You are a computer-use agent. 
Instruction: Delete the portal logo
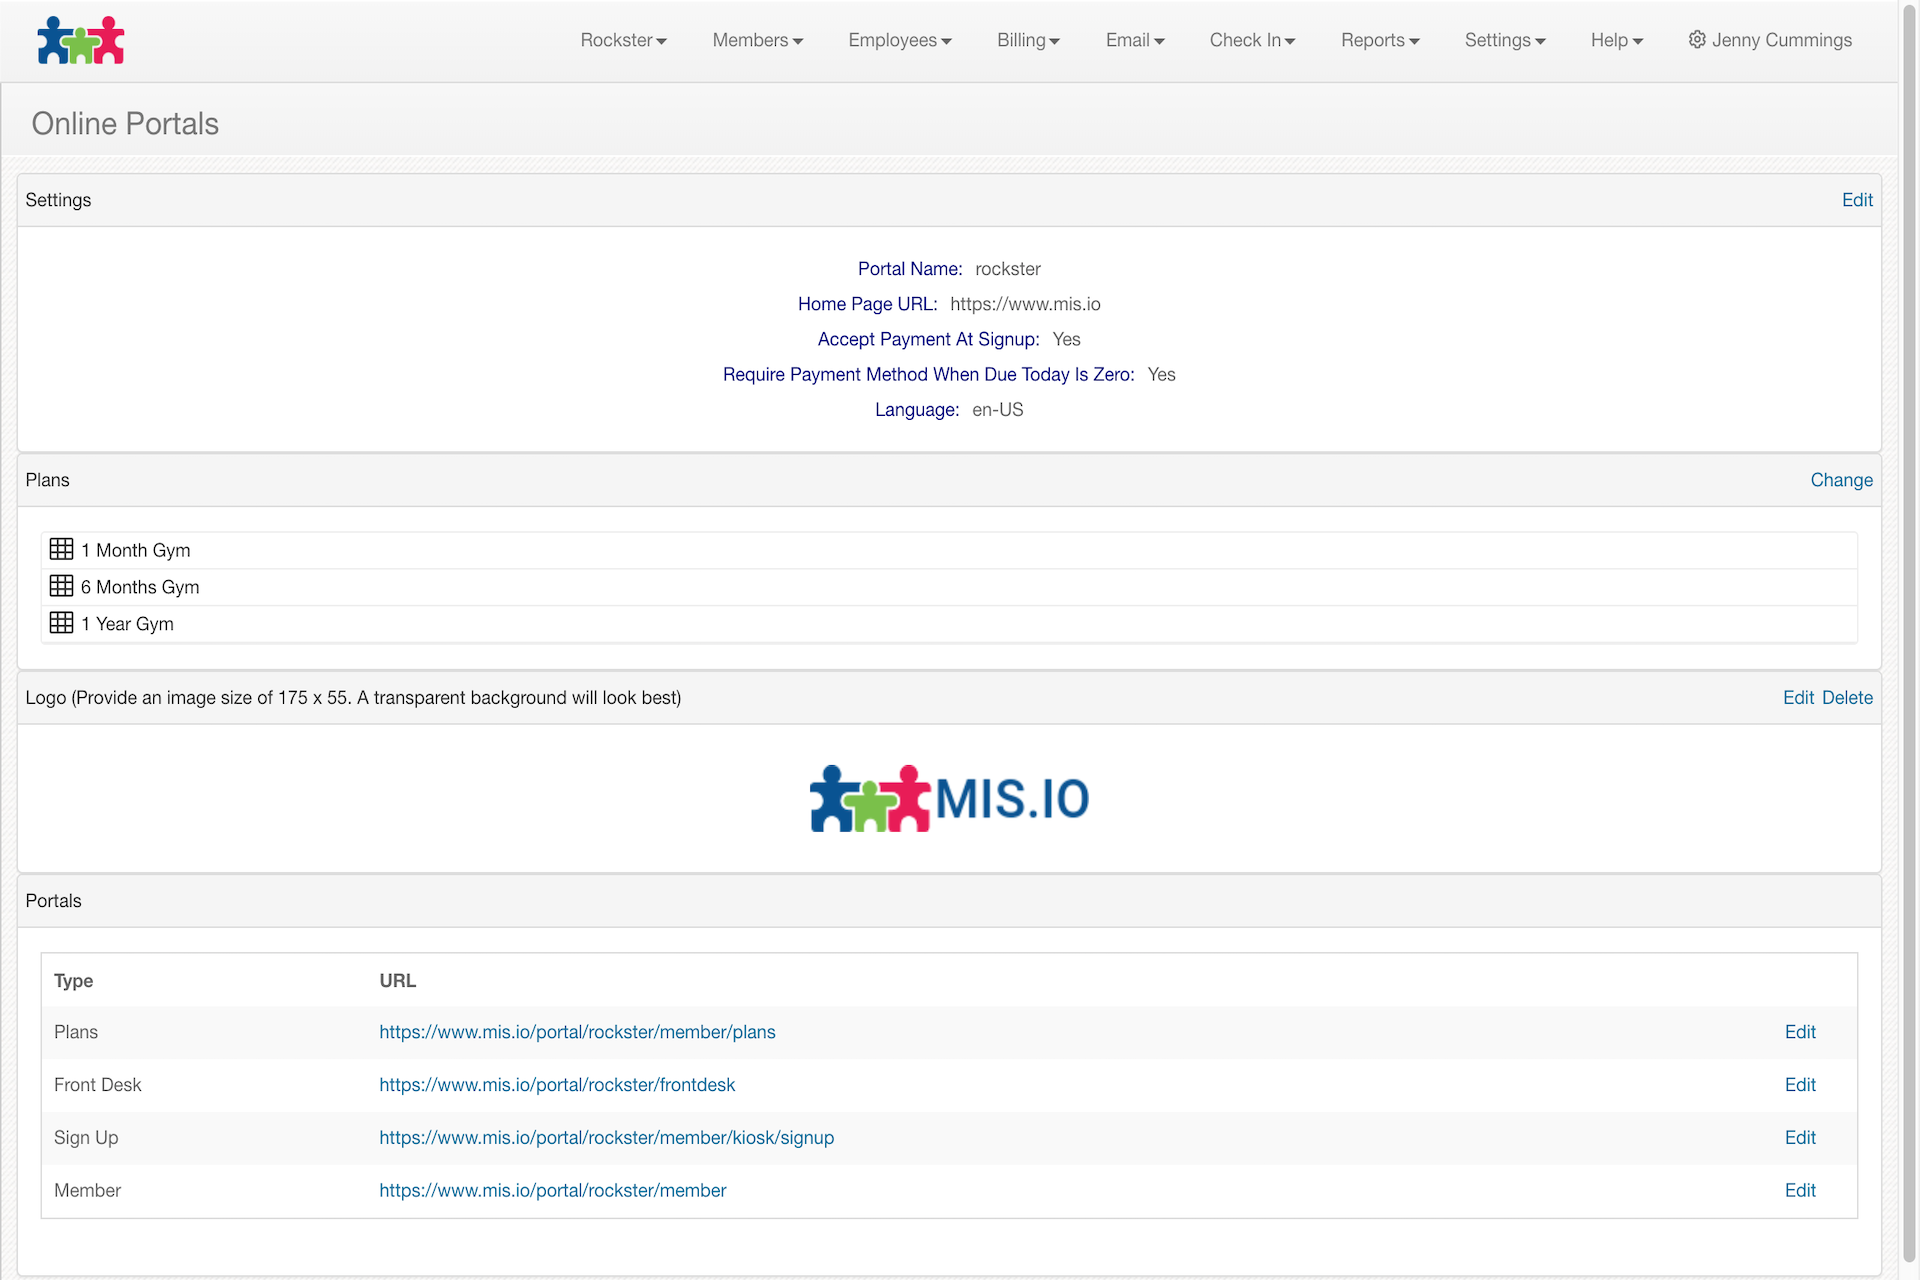pos(1847,698)
